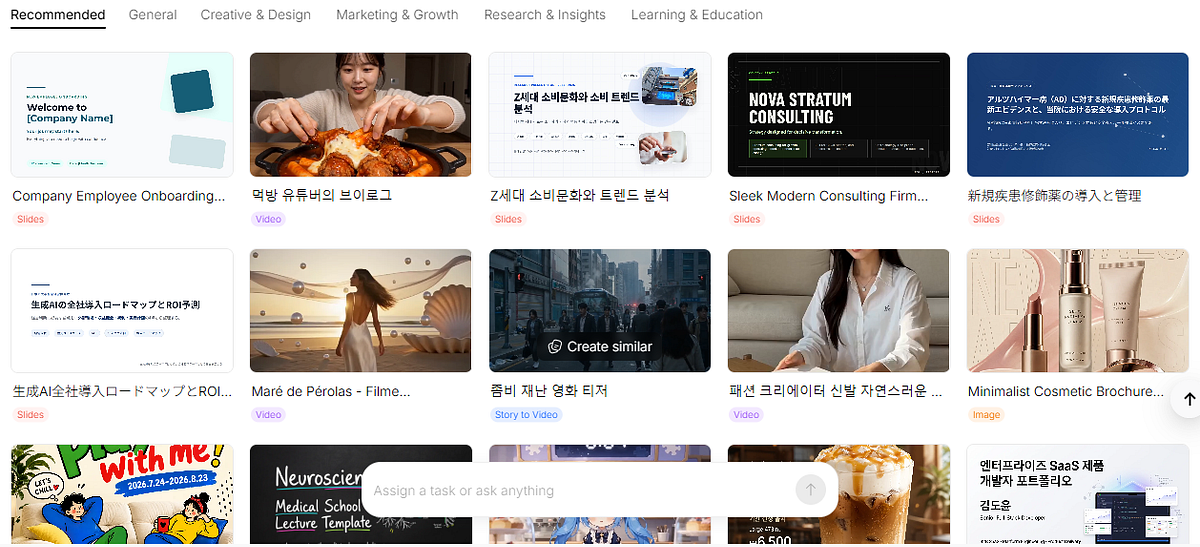
Task: Click the 'Z세대 소비문화와 트렌드 분석' title text
Action: (x=580, y=196)
